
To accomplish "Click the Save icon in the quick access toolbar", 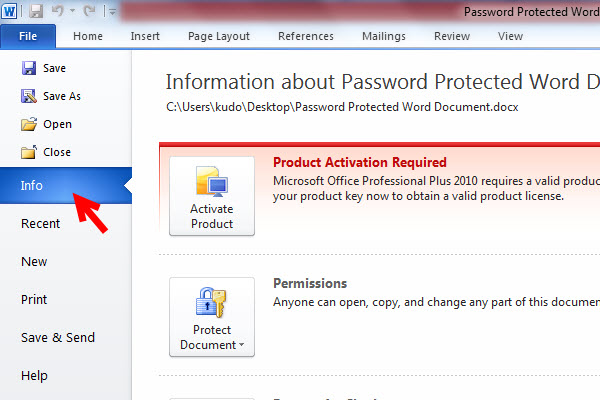I will click(x=36, y=11).
